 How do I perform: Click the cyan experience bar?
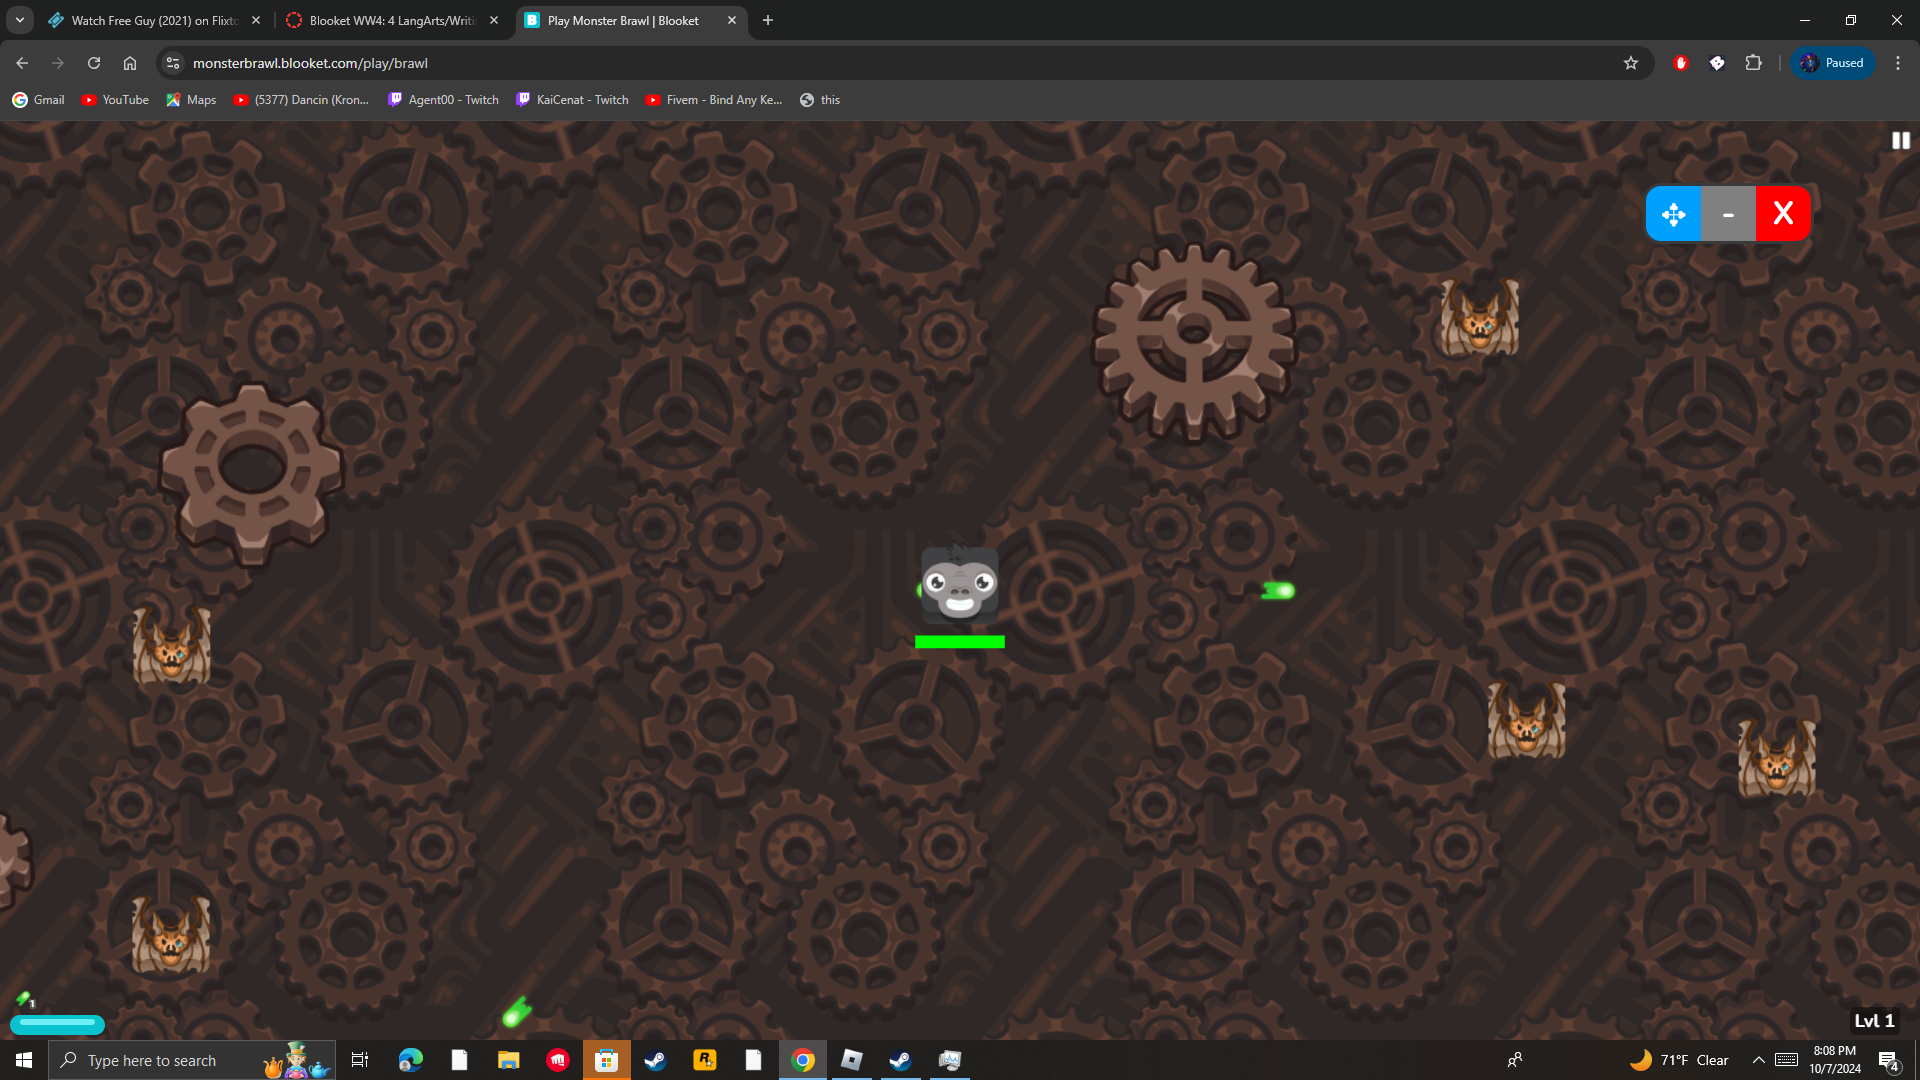pyautogui.click(x=57, y=1023)
